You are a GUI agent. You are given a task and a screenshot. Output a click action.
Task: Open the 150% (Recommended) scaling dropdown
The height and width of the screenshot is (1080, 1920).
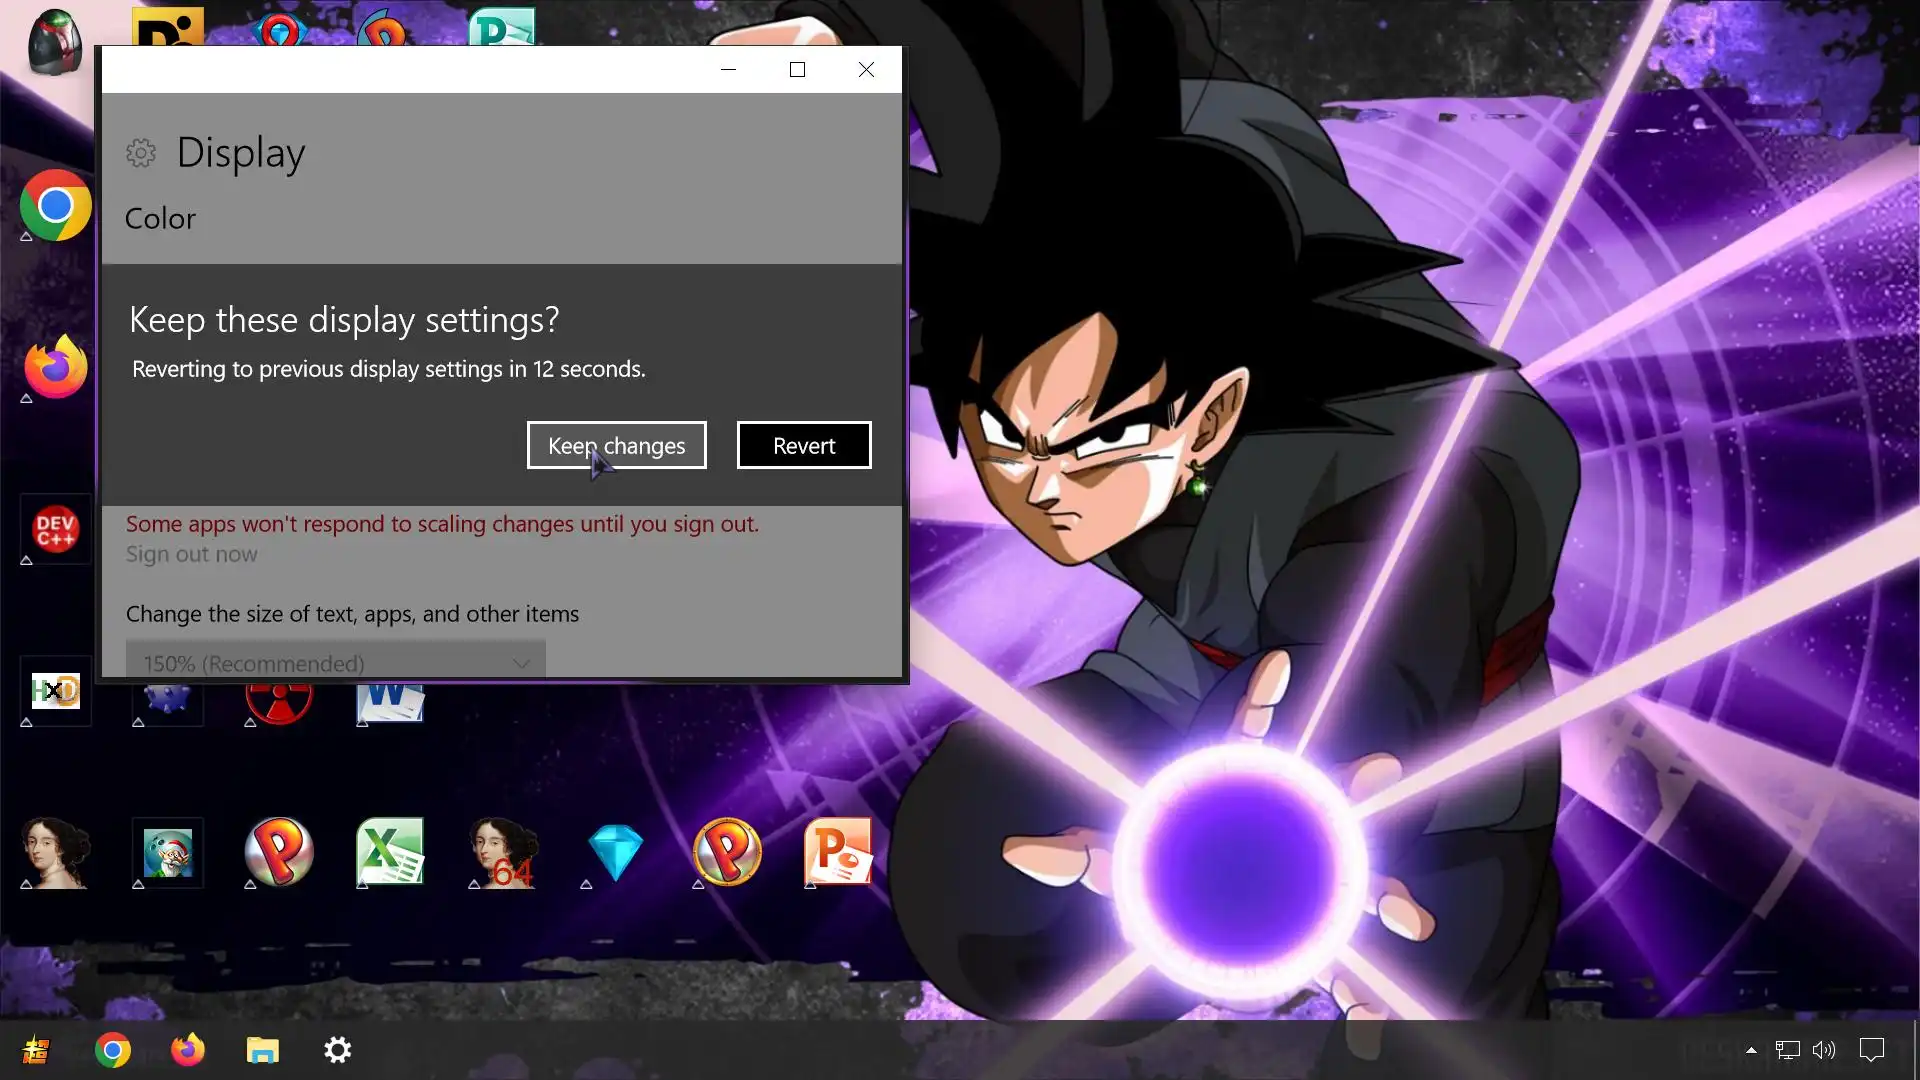tap(335, 662)
